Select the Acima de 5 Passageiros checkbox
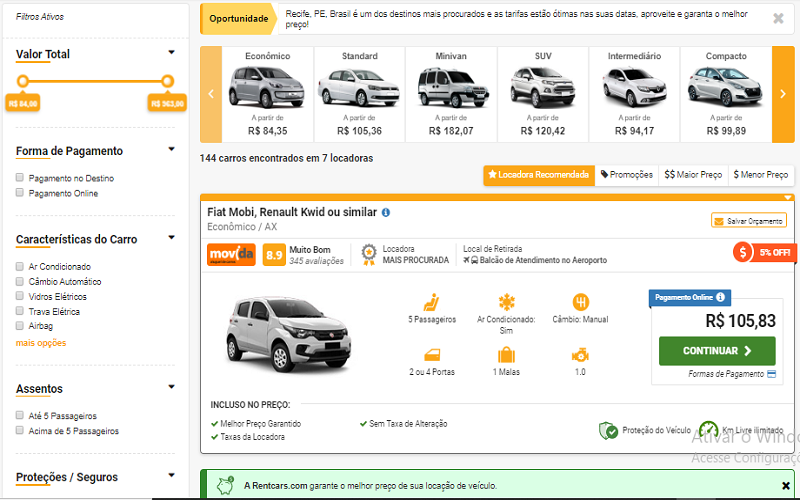 coord(19,430)
